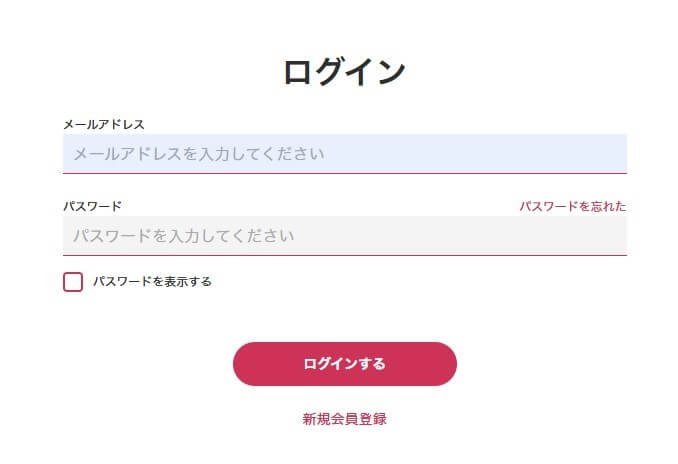Click the メールアドレス field label
Screen dimensions: 678x464
pyautogui.click(x=104, y=124)
